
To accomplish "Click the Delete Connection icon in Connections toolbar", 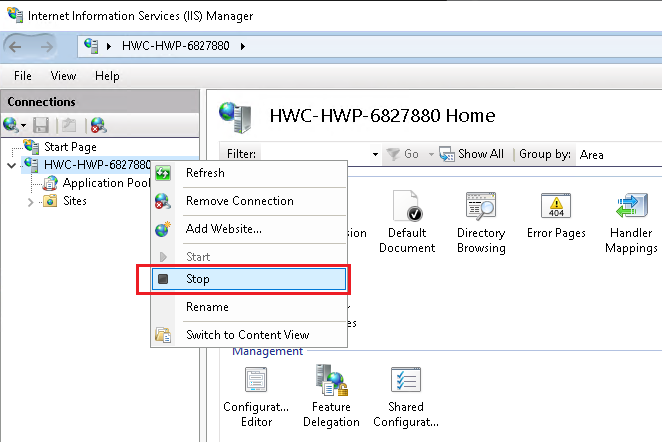I will click(x=98, y=125).
